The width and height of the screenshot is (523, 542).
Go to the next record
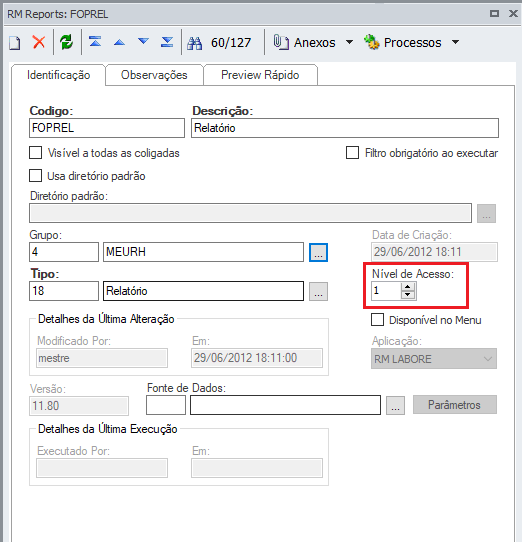click(x=143, y=42)
